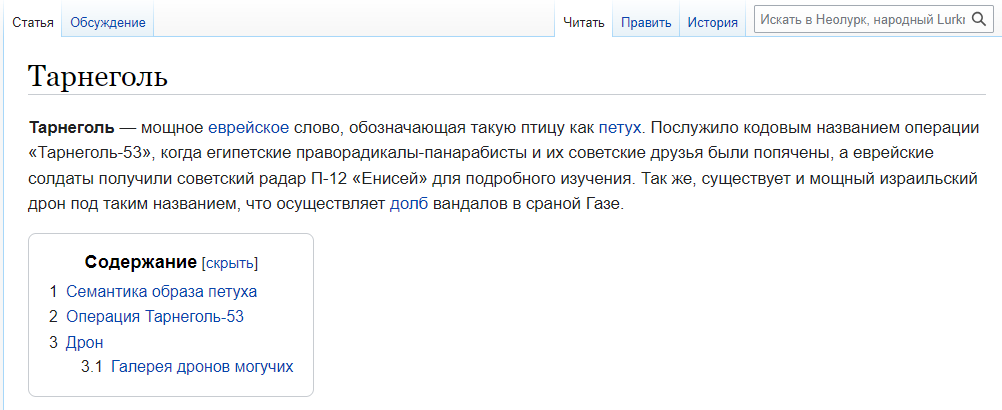Switch to the Обсуждение tab

(x=108, y=22)
